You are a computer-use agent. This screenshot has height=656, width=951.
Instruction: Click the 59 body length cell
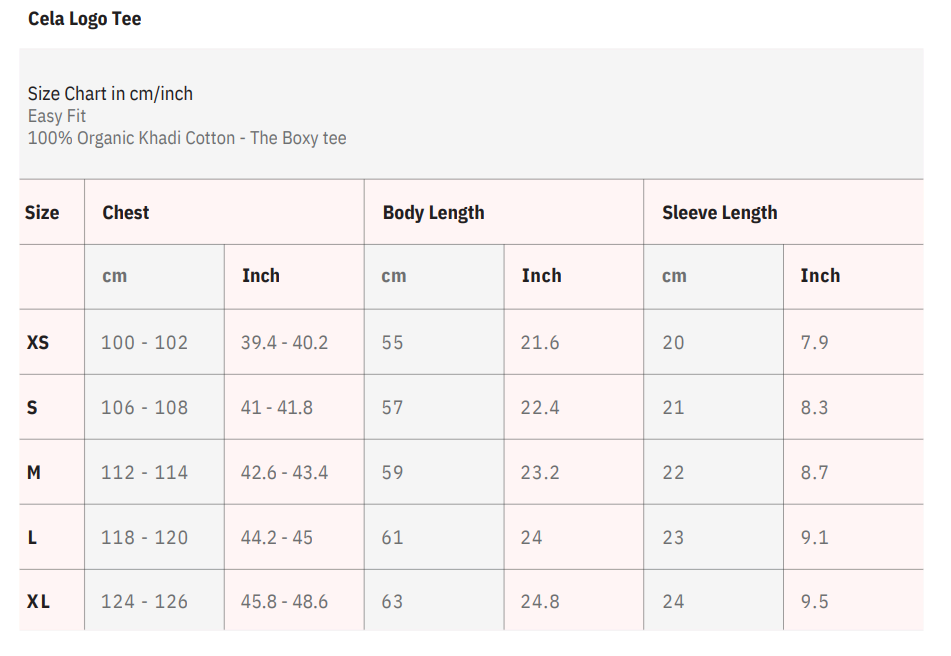tap(392, 472)
